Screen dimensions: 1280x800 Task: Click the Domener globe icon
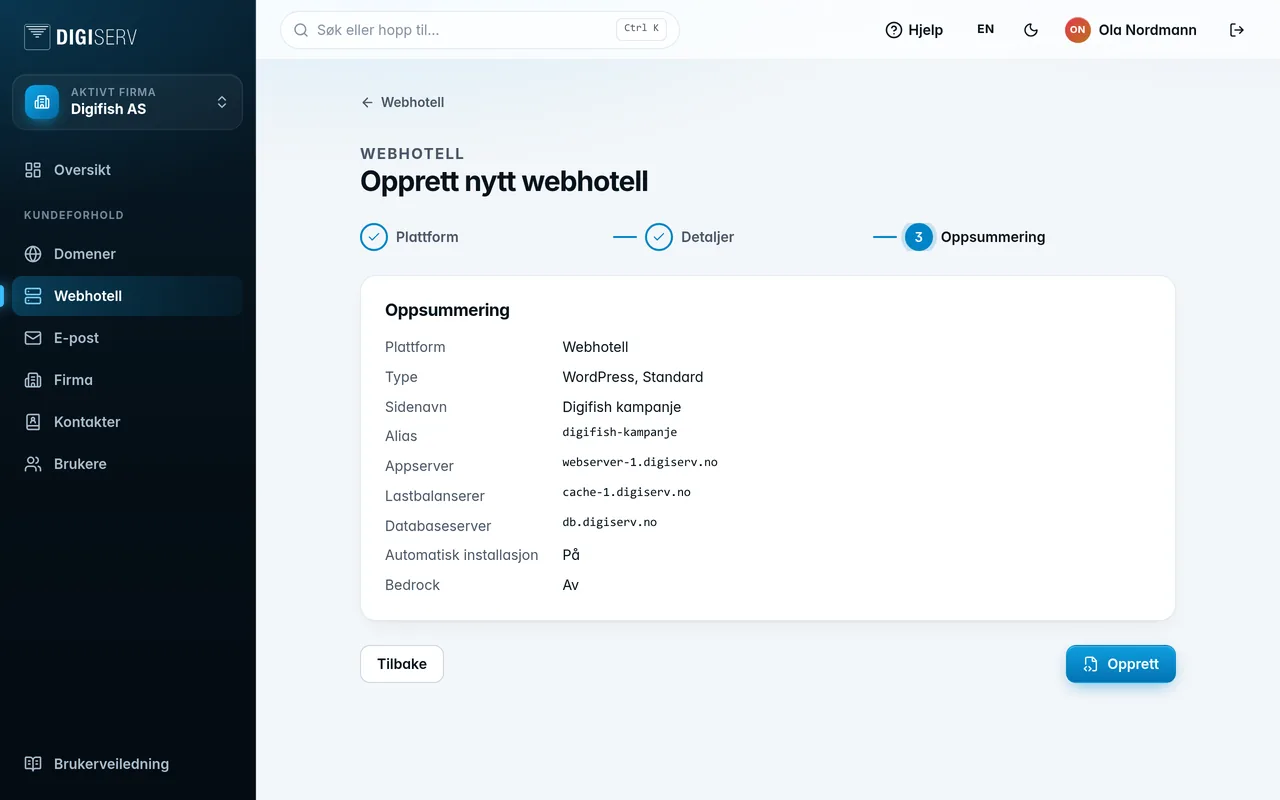pyautogui.click(x=33, y=254)
